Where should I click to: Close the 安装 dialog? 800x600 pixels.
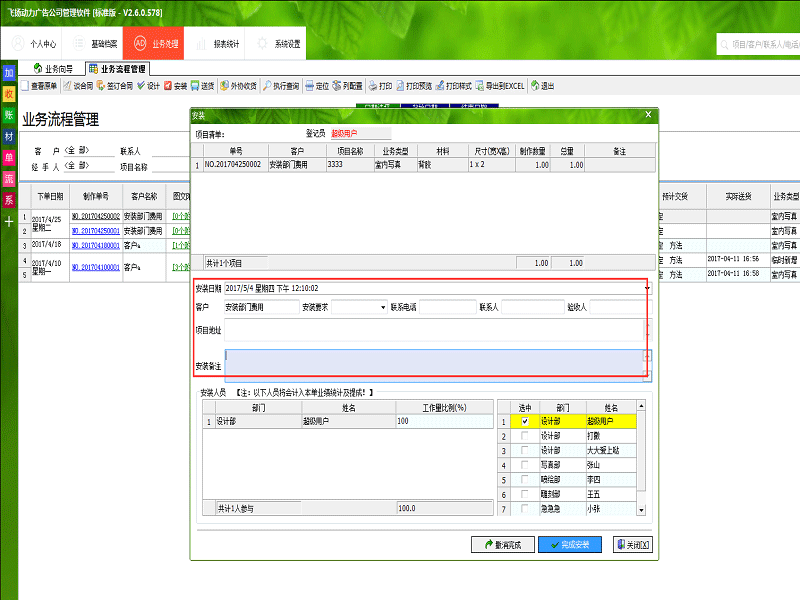648,114
